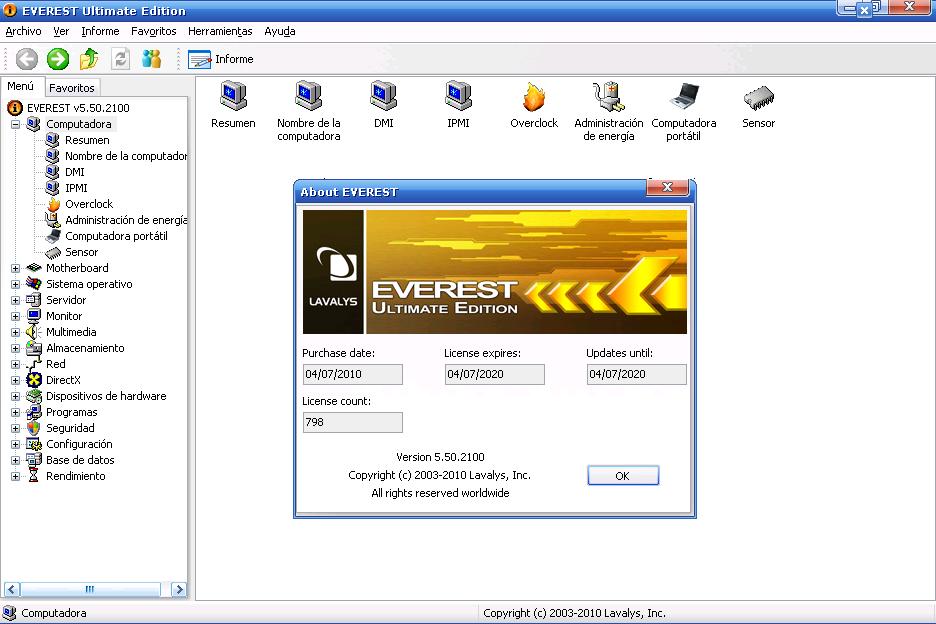
Task: Open the Herramientas menu
Action: (220, 31)
